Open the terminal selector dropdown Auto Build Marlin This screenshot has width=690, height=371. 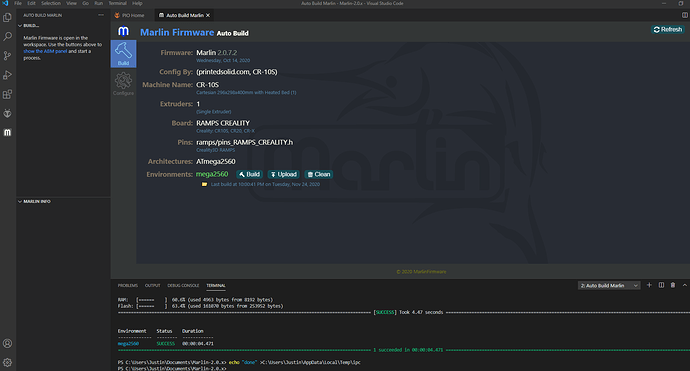[x=609, y=286]
